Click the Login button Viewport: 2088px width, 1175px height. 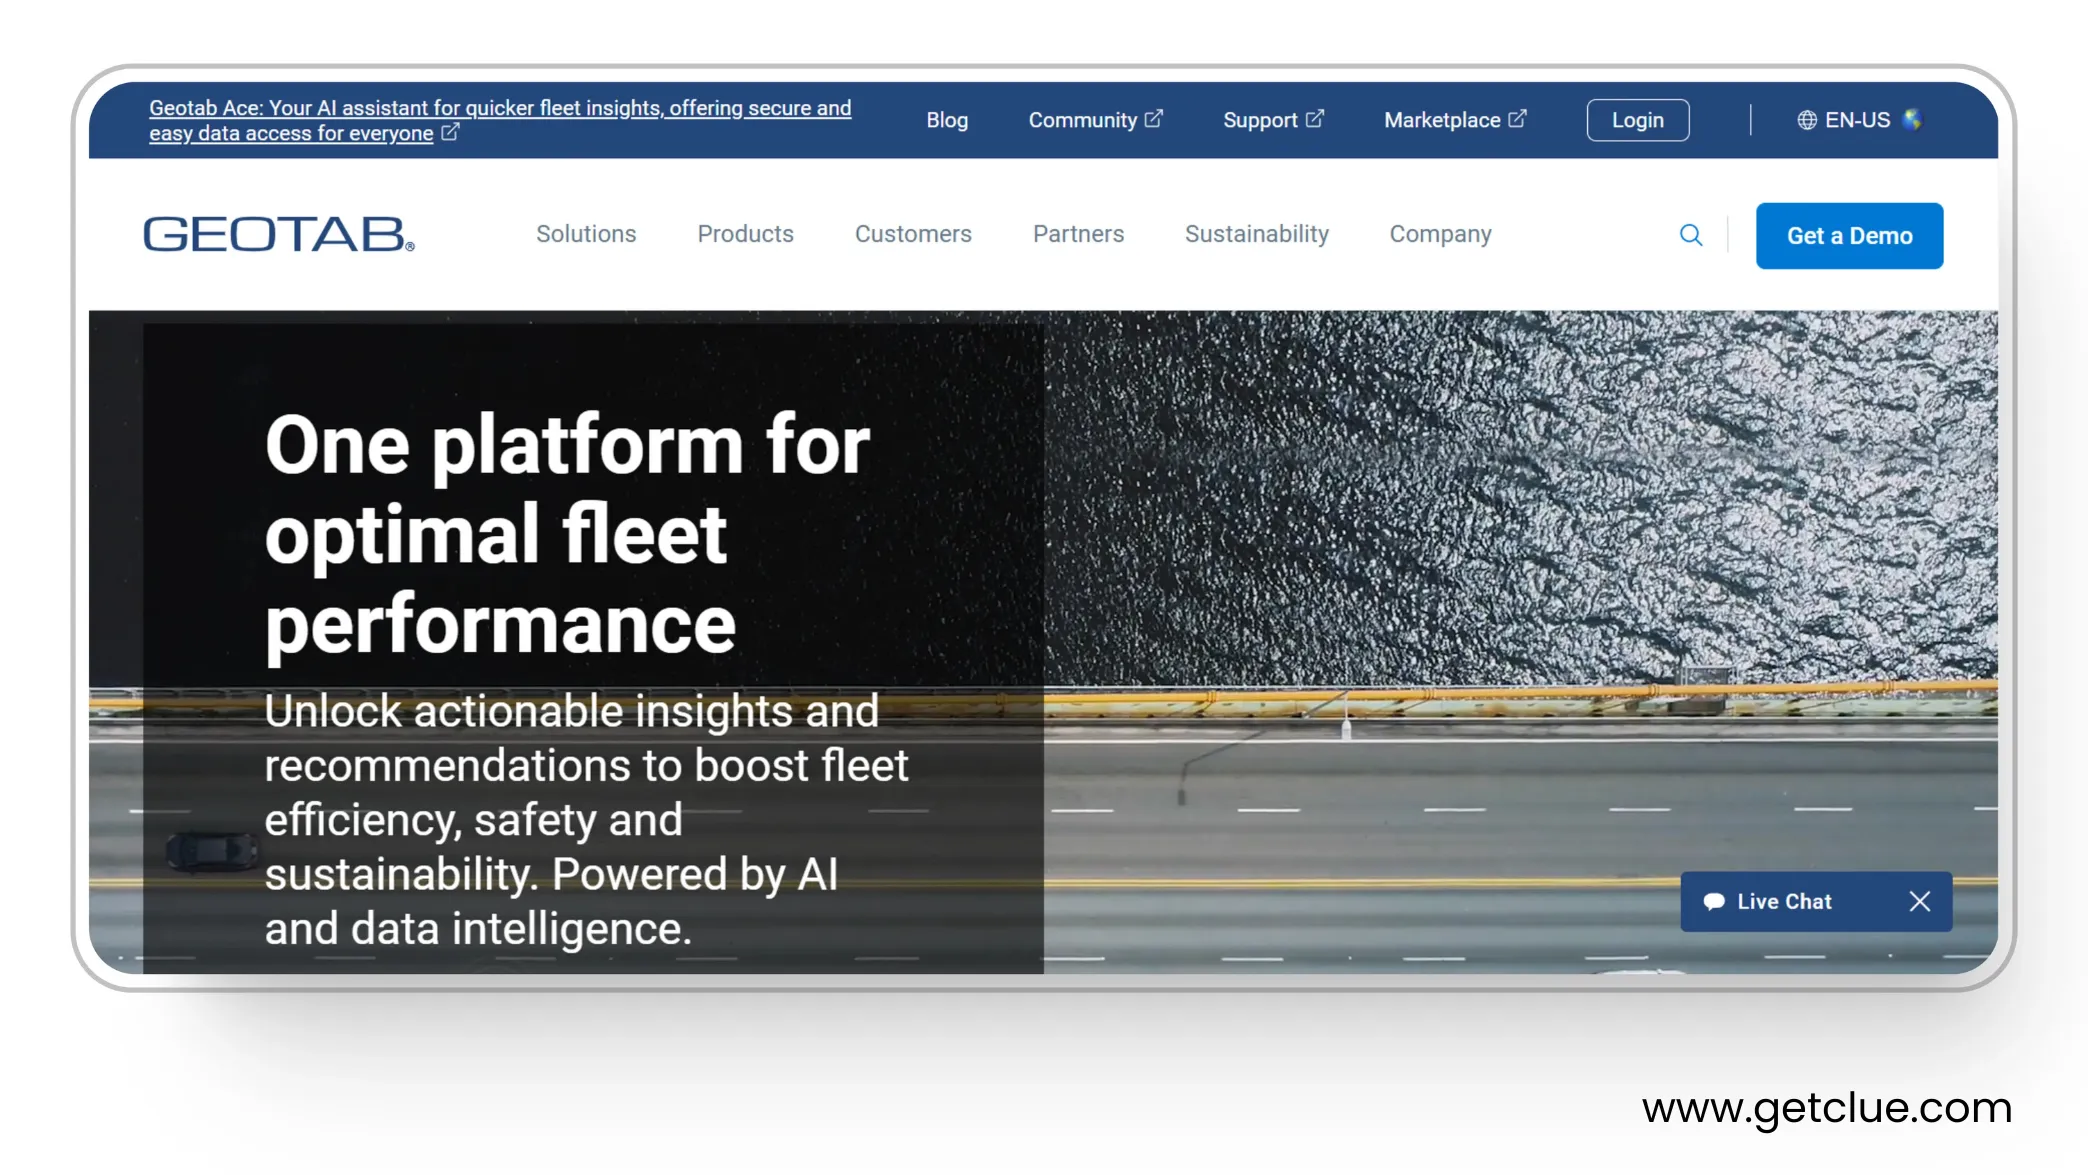[x=1637, y=120]
